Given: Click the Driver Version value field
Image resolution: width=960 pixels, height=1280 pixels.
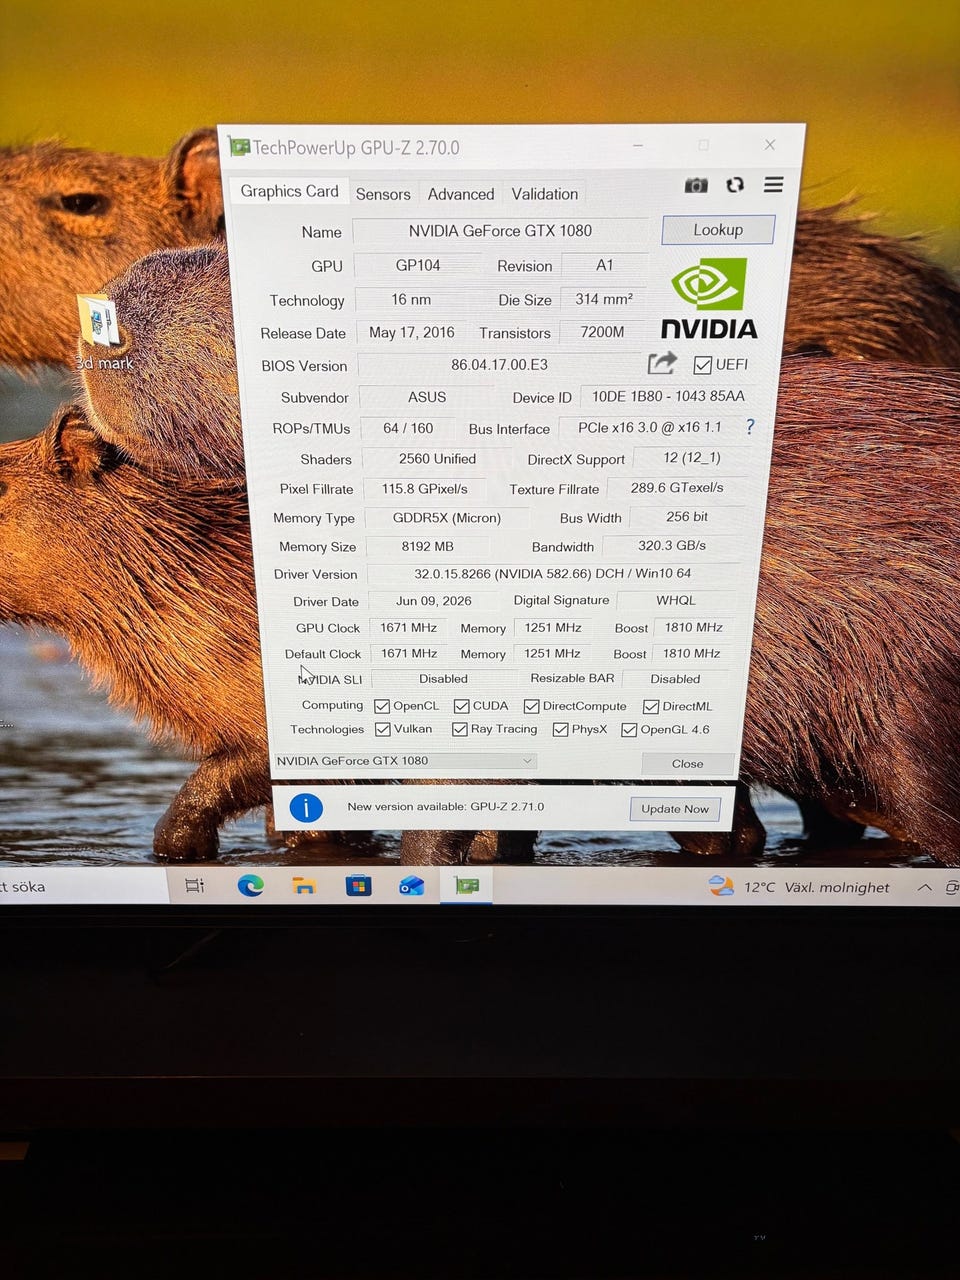Looking at the screenshot, I should (553, 574).
